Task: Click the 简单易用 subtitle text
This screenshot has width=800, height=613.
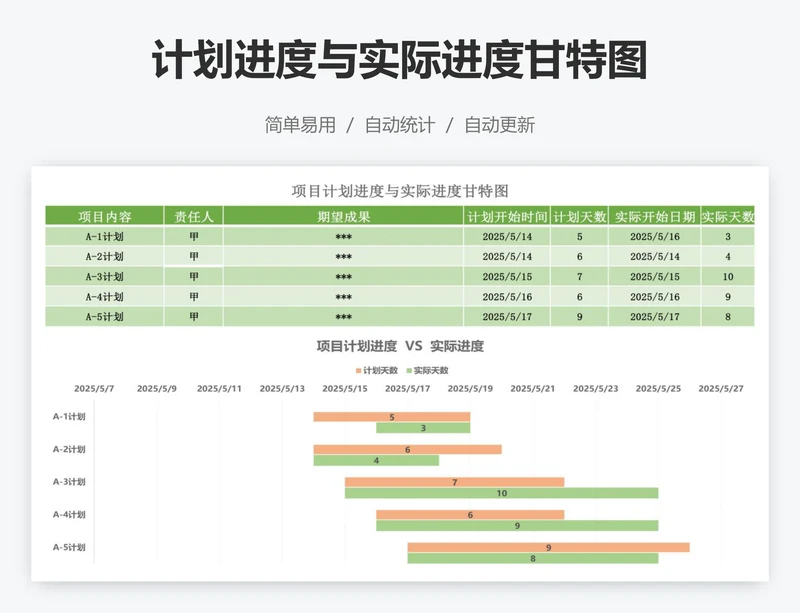Action: (x=300, y=125)
